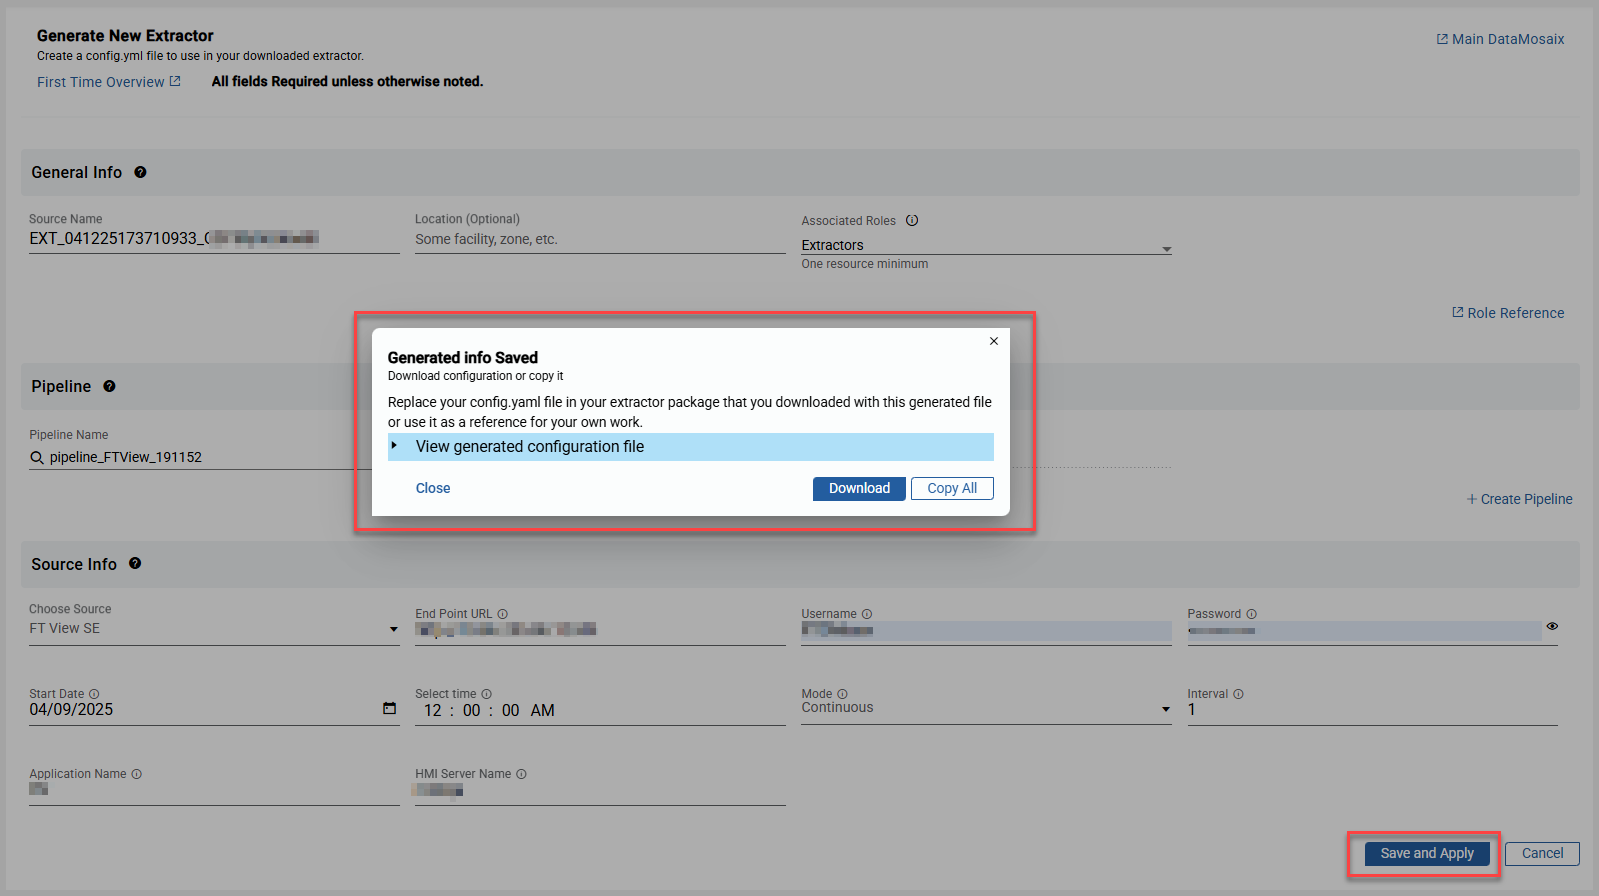Click the Pipeline Name search icon
Viewport: 1599px width, 896px height.
[37, 457]
